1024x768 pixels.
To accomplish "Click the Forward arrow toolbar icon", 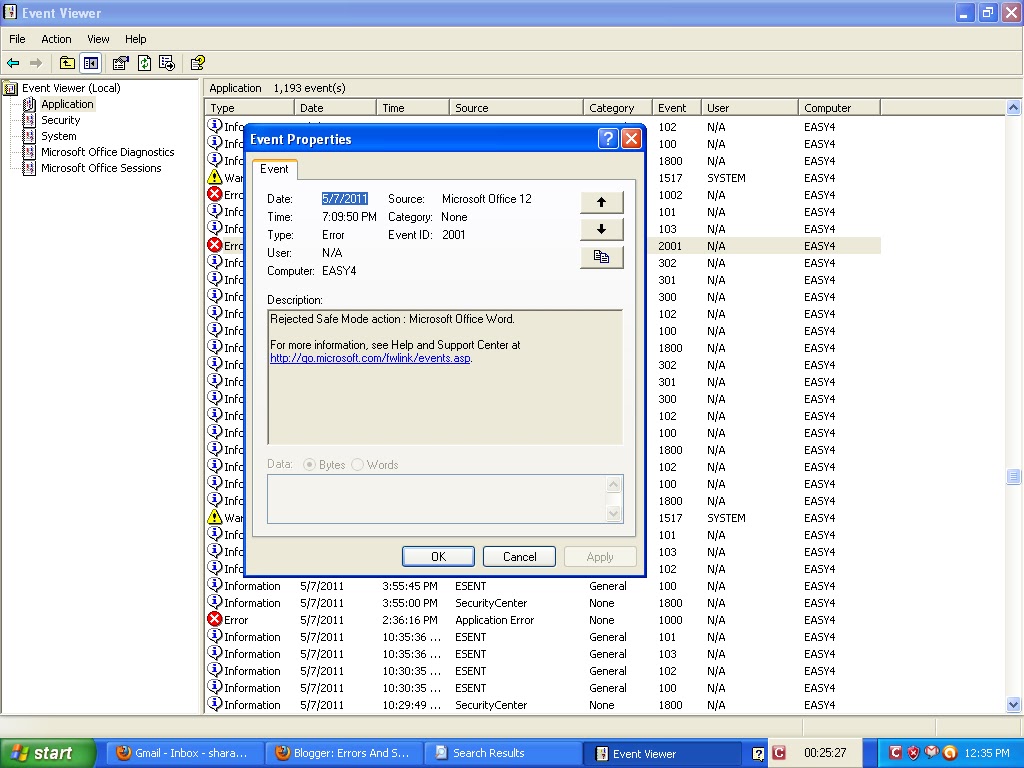I will (36, 63).
